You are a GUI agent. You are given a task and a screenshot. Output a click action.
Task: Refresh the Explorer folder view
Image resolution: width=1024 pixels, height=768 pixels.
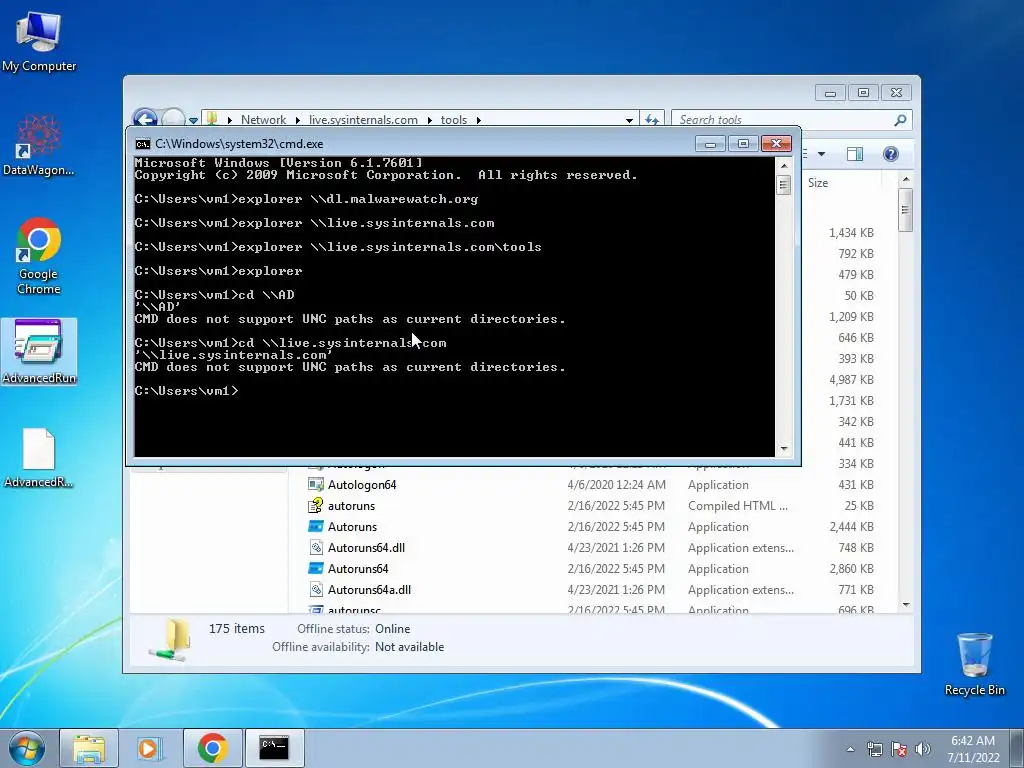pos(652,120)
